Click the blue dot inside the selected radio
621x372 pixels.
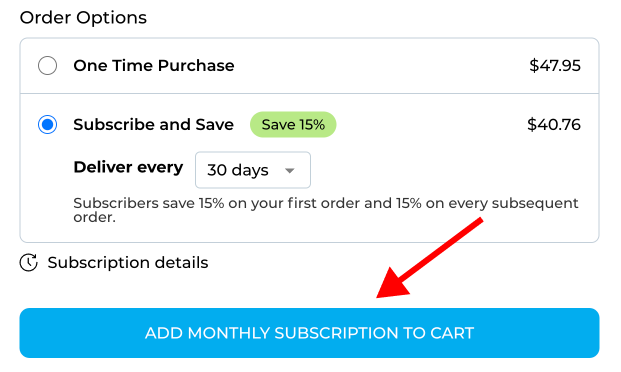48,124
